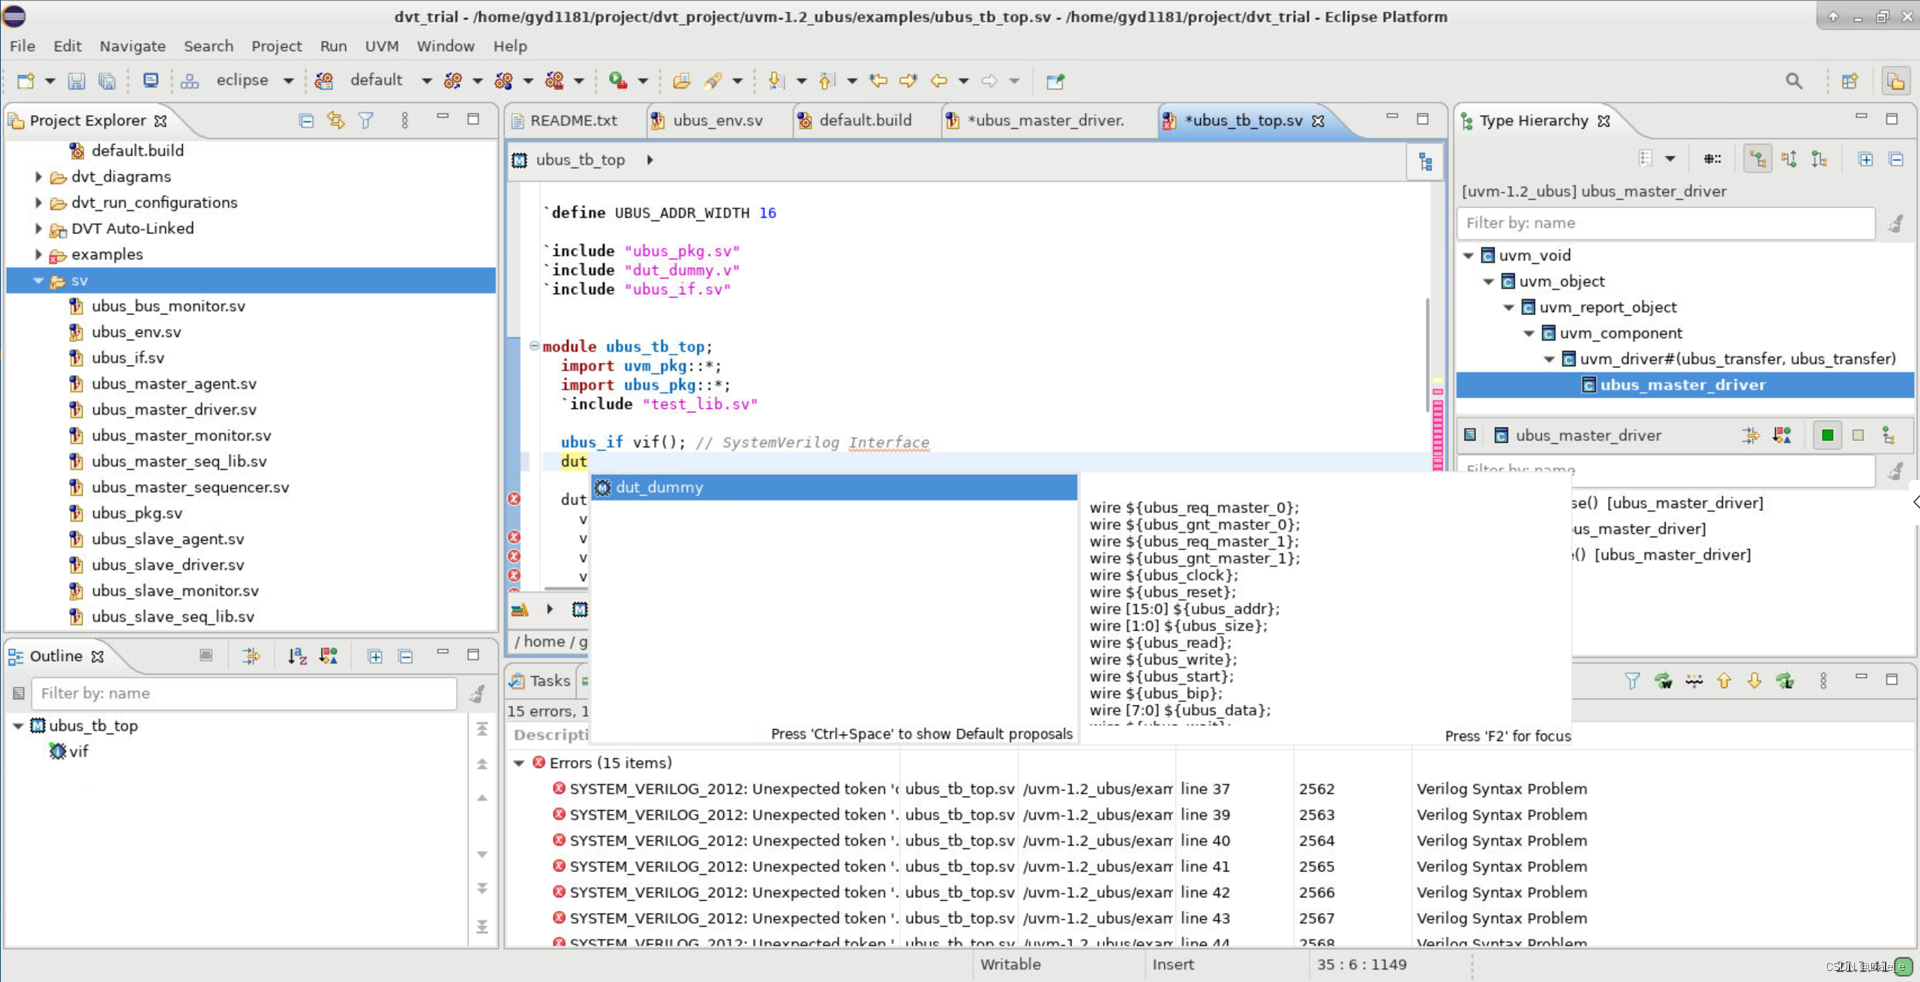This screenshot has width=1920, height=982.
Task: Open Project Explorer filter funnel icon
Action: tap(366, 120)
